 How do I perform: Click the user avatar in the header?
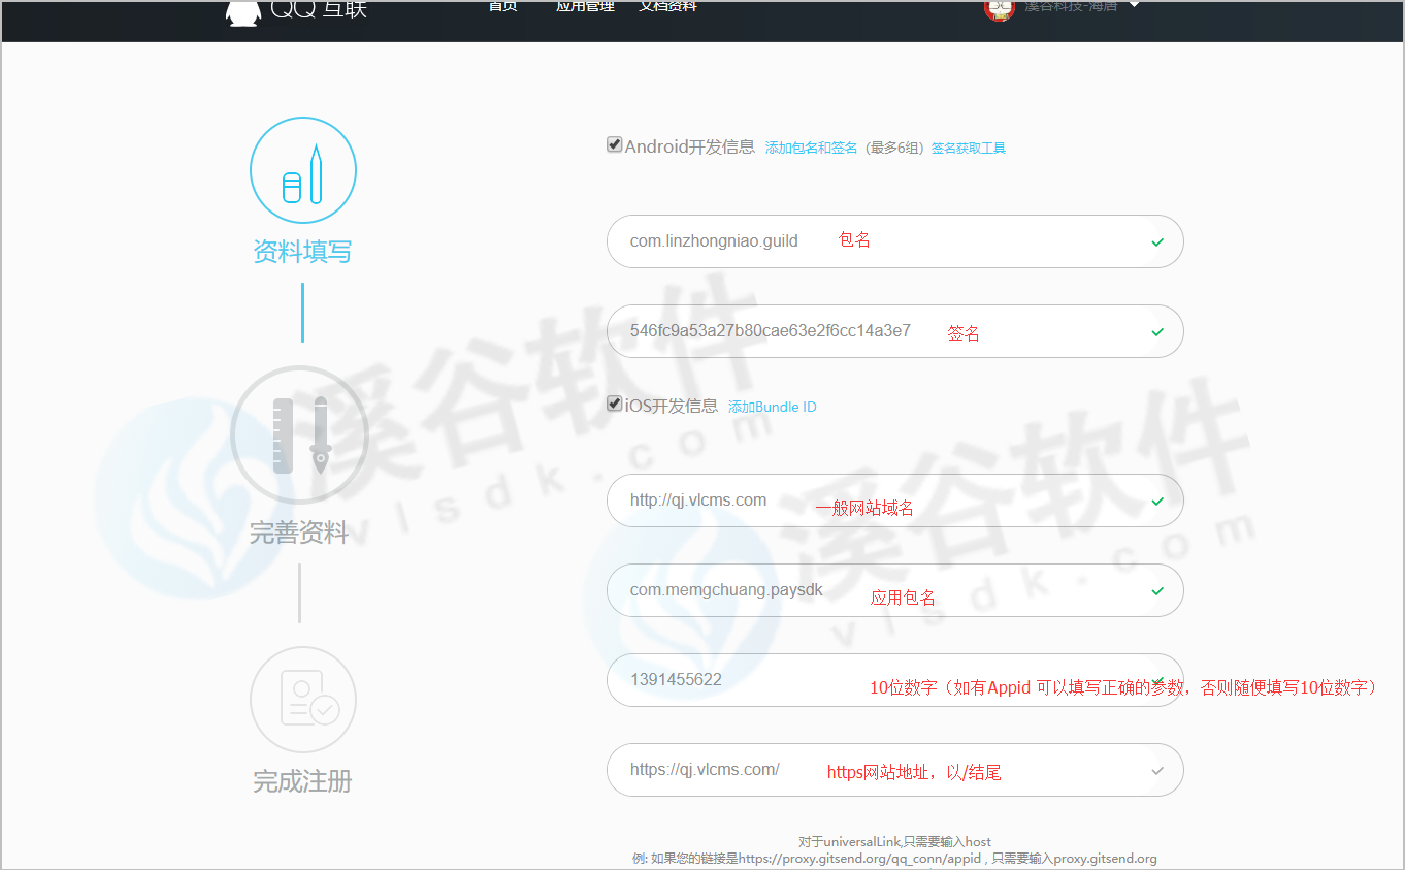(999, 9)
